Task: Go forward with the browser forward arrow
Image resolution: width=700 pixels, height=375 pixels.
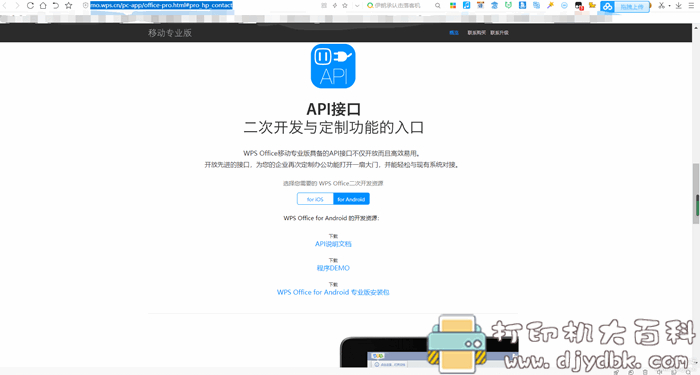Action: pos(17,5)
